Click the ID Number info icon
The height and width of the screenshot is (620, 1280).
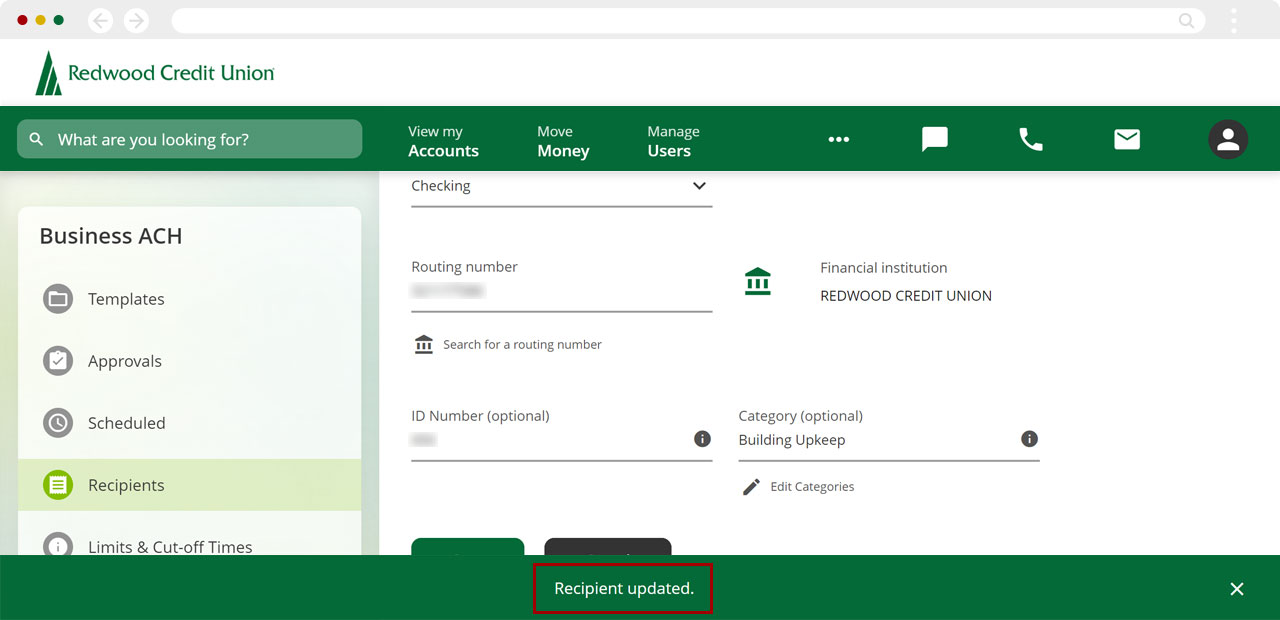(x=702, y=439)
